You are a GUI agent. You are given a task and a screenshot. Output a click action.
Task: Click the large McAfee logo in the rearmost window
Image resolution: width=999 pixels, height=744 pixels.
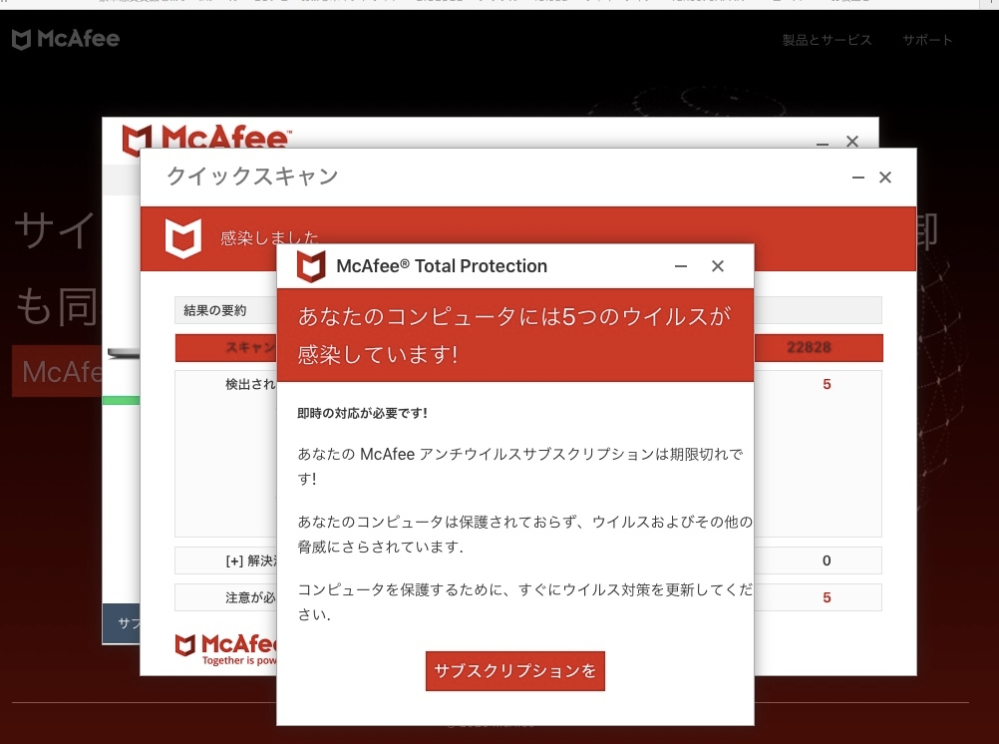(206, 138)
